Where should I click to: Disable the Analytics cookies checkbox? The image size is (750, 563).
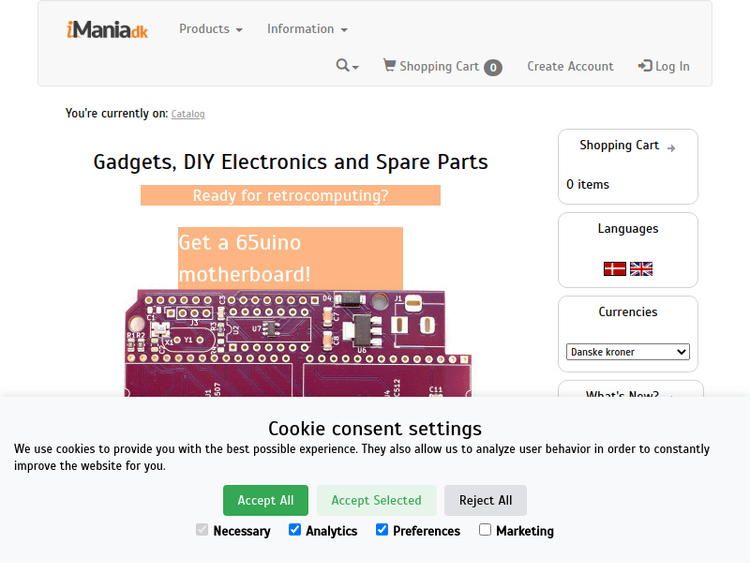tap(295, 530)
